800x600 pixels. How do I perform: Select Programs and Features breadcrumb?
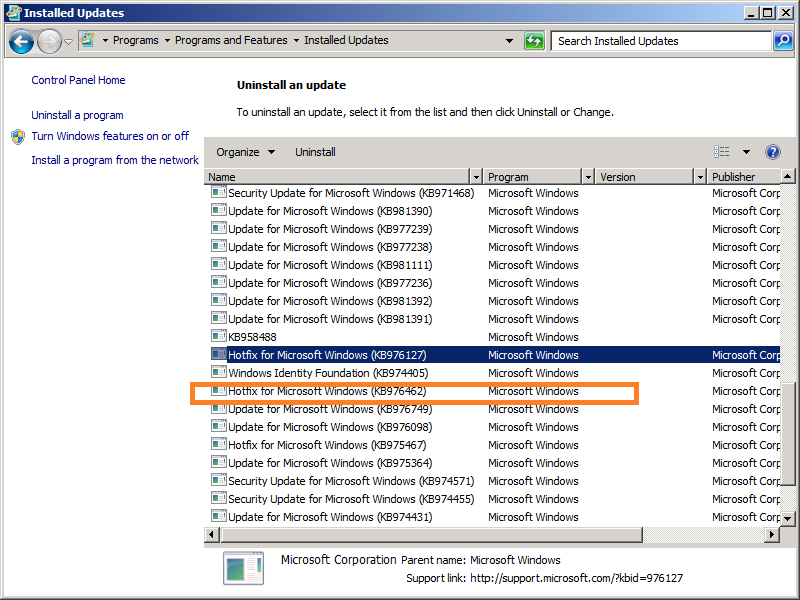(x=231, y=40)
